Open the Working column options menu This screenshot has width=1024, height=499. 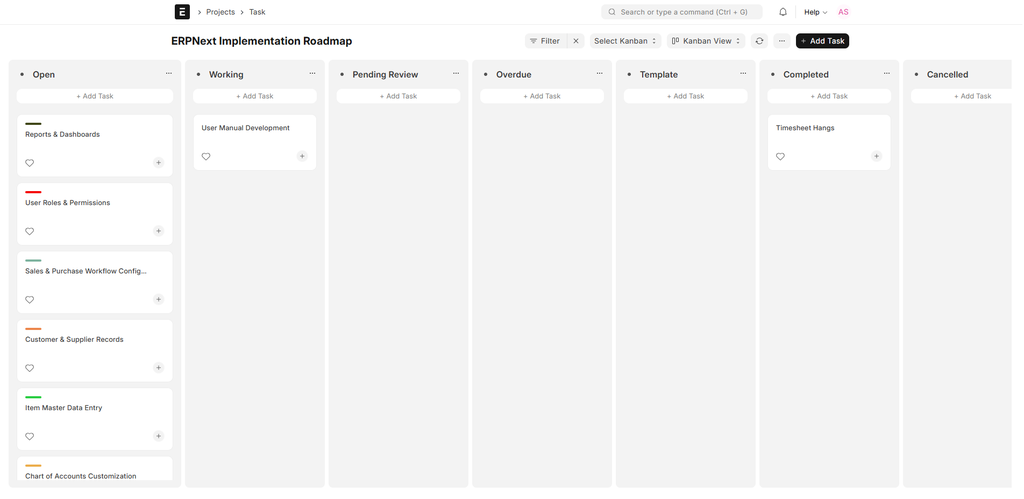312,74
